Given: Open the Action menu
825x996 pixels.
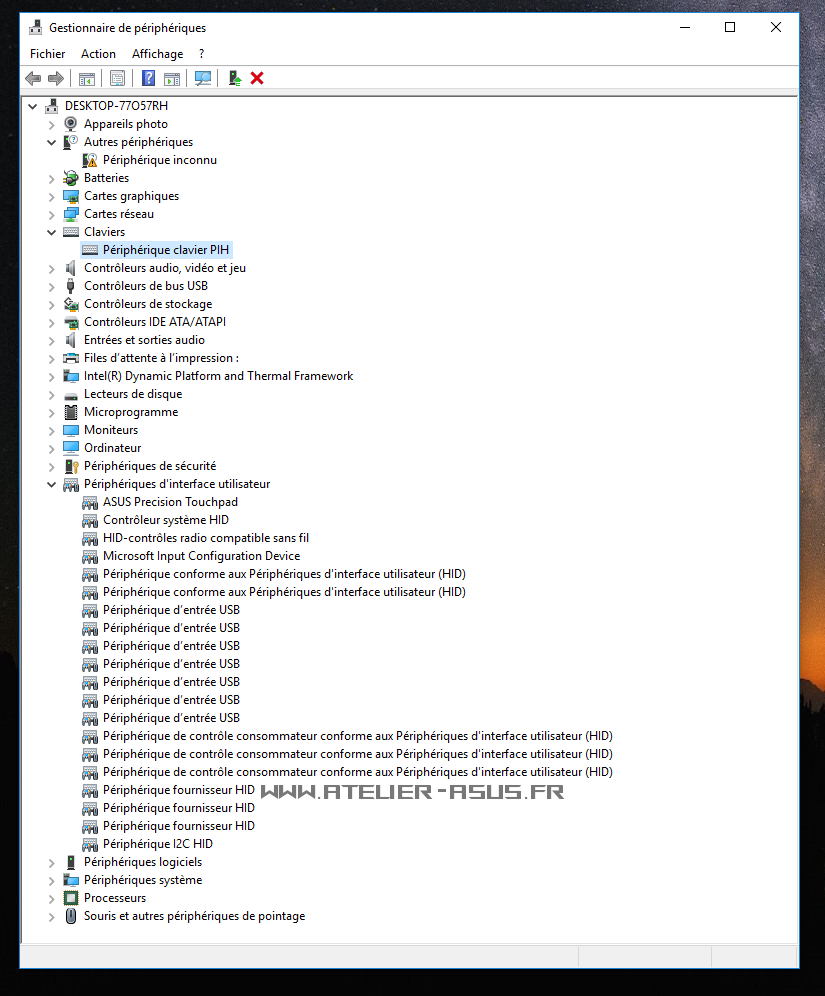Looking at the screenshot, I should [98, 54].
